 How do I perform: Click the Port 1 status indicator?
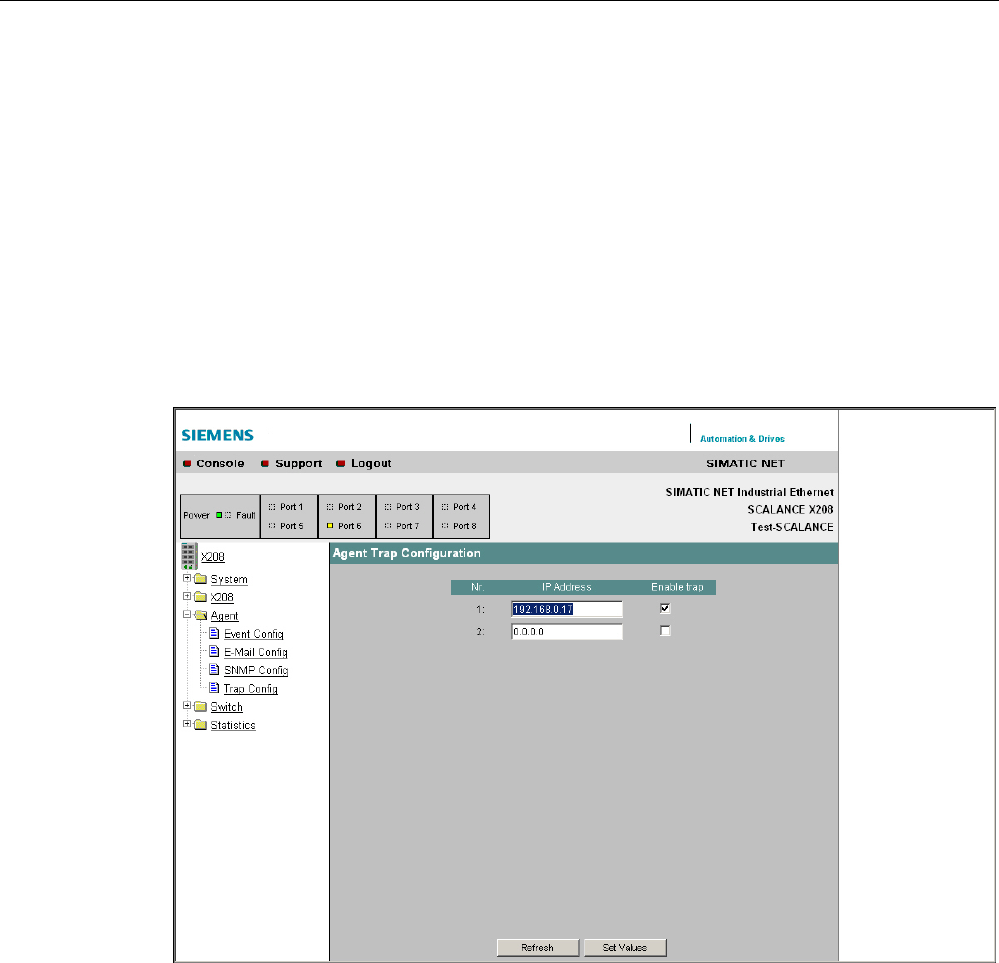click(x=272, y=507)
